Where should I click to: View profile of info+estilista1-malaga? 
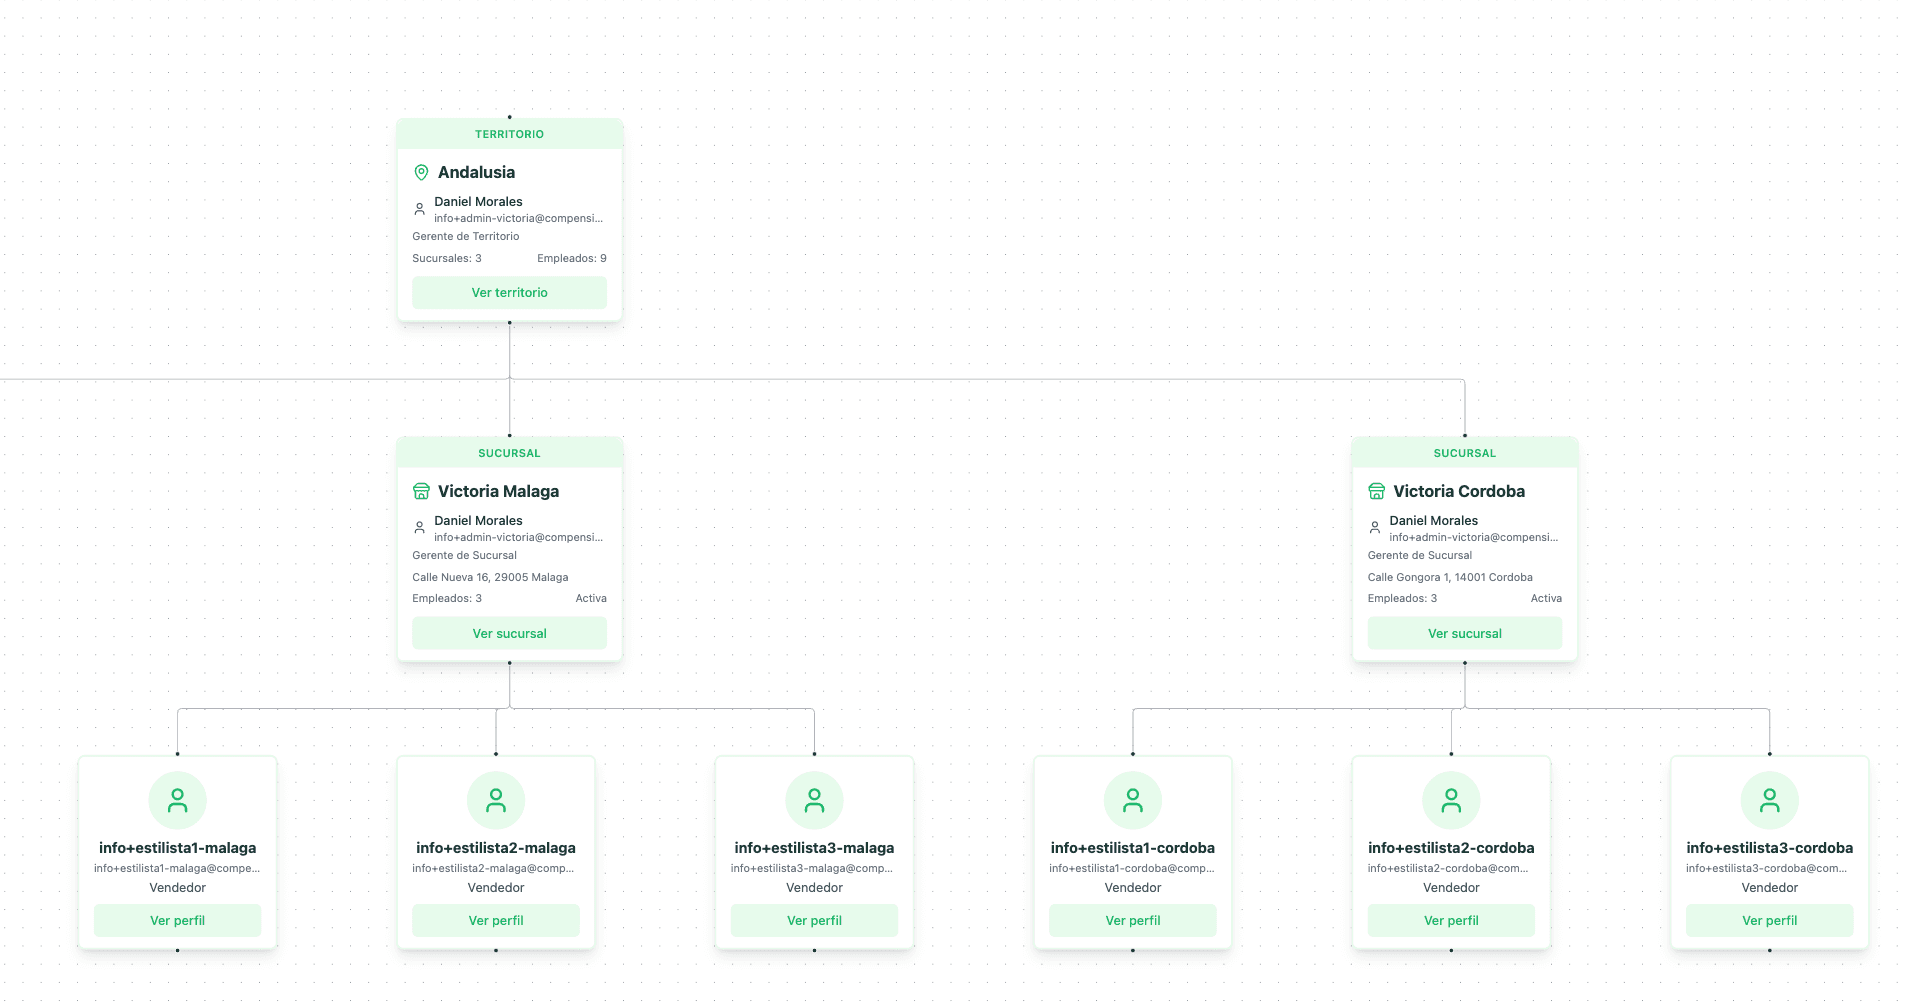point(178,921)
